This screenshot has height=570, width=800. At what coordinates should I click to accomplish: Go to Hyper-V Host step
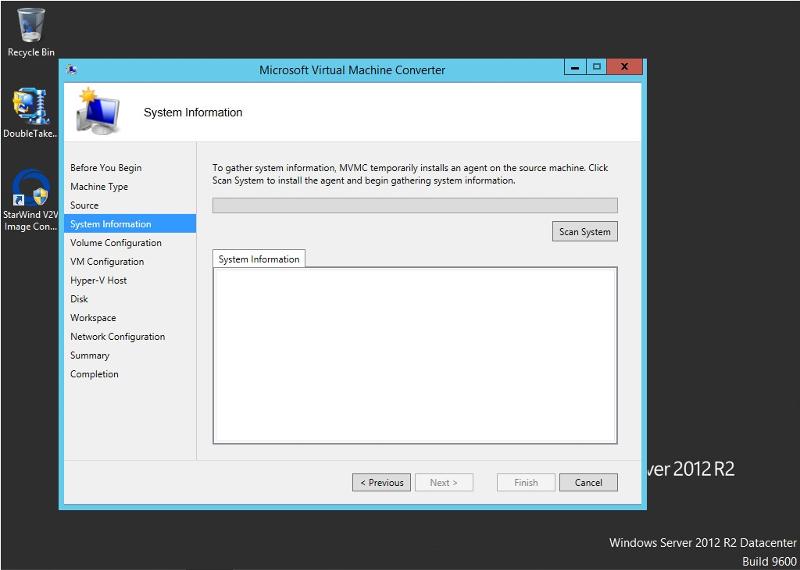[98, 281]
